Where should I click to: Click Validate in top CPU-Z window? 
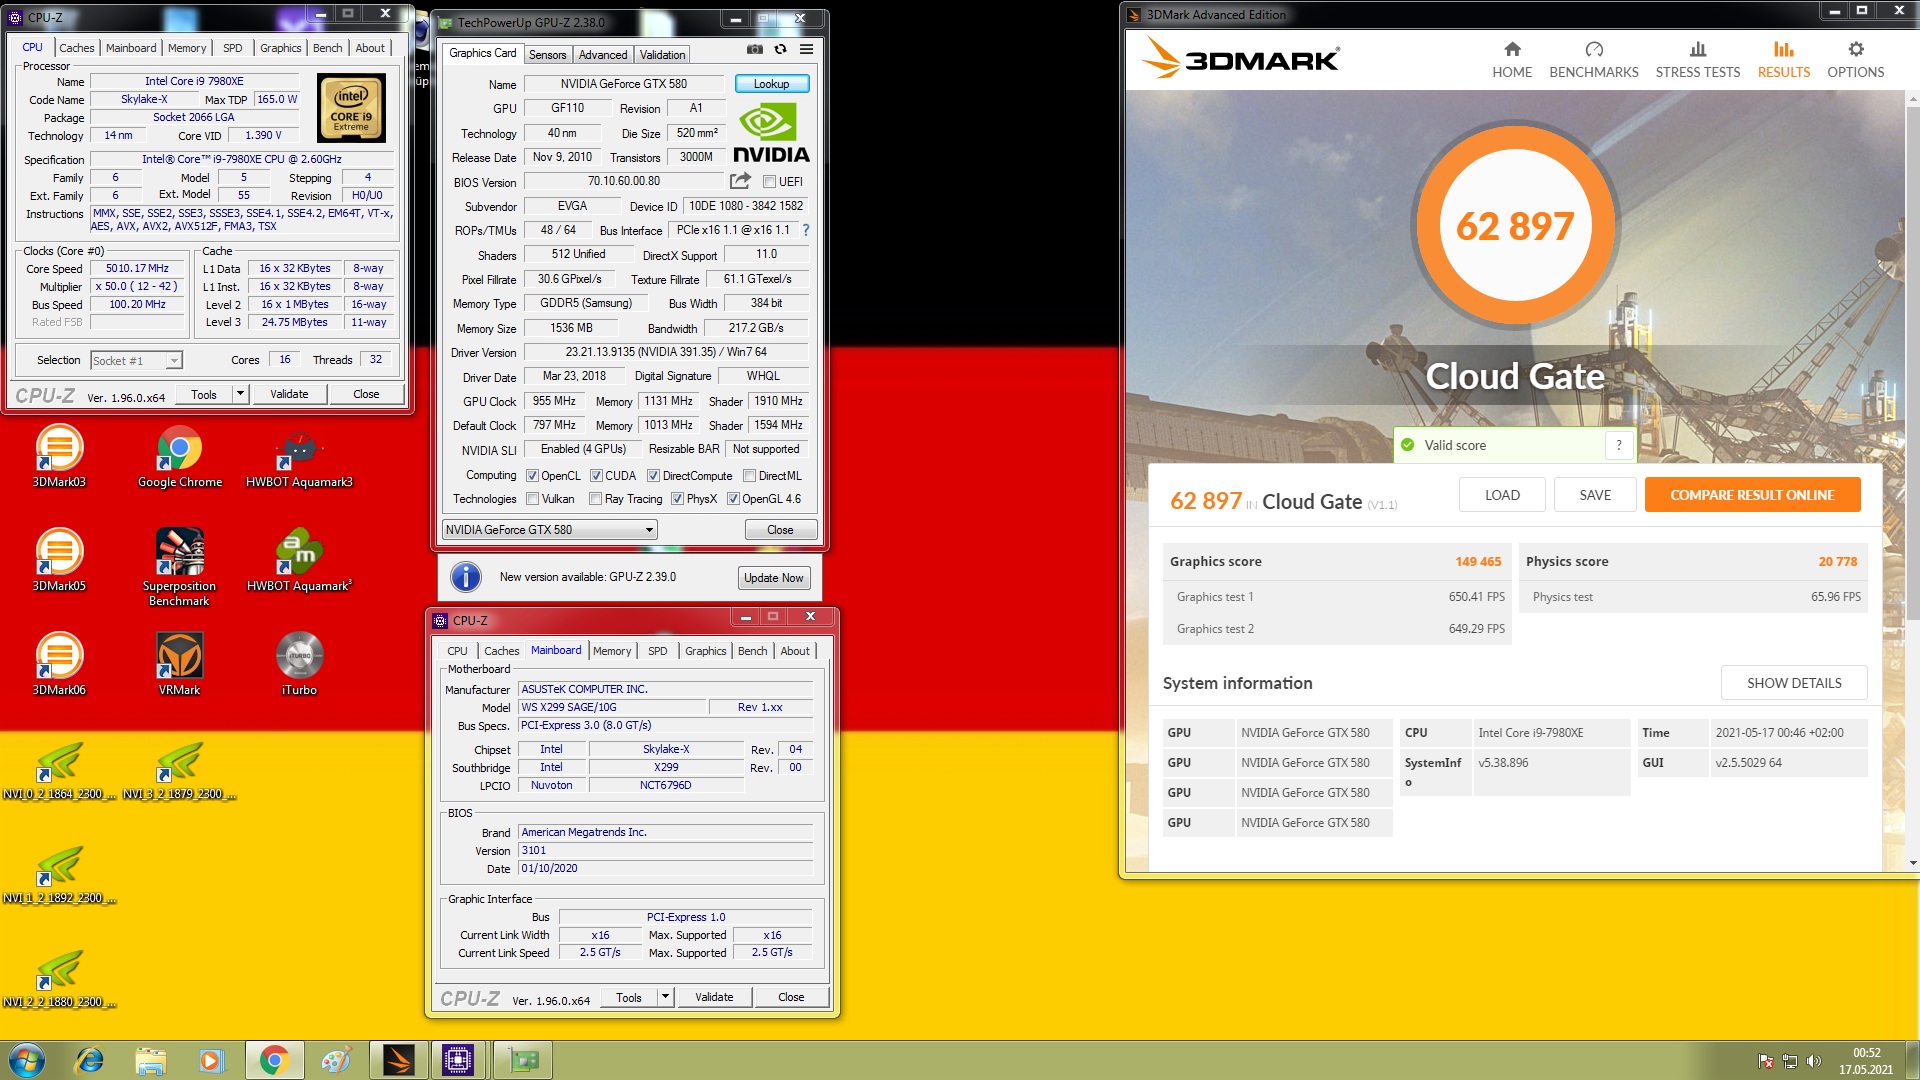[x=289, y=394]
